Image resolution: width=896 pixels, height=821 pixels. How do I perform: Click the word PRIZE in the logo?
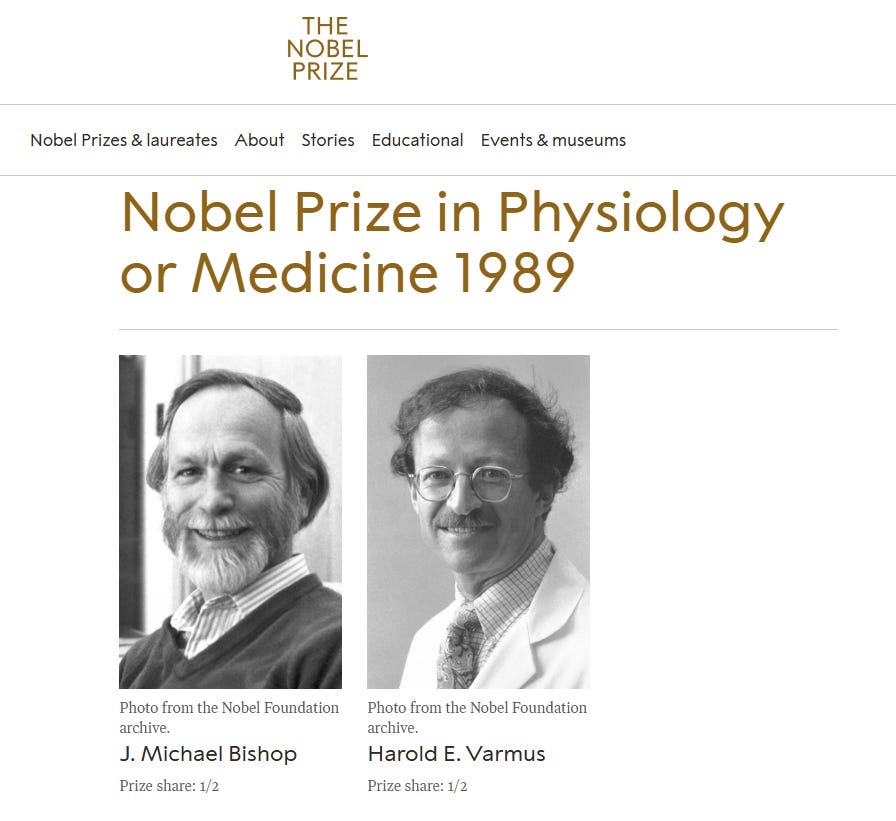point(326,71)
